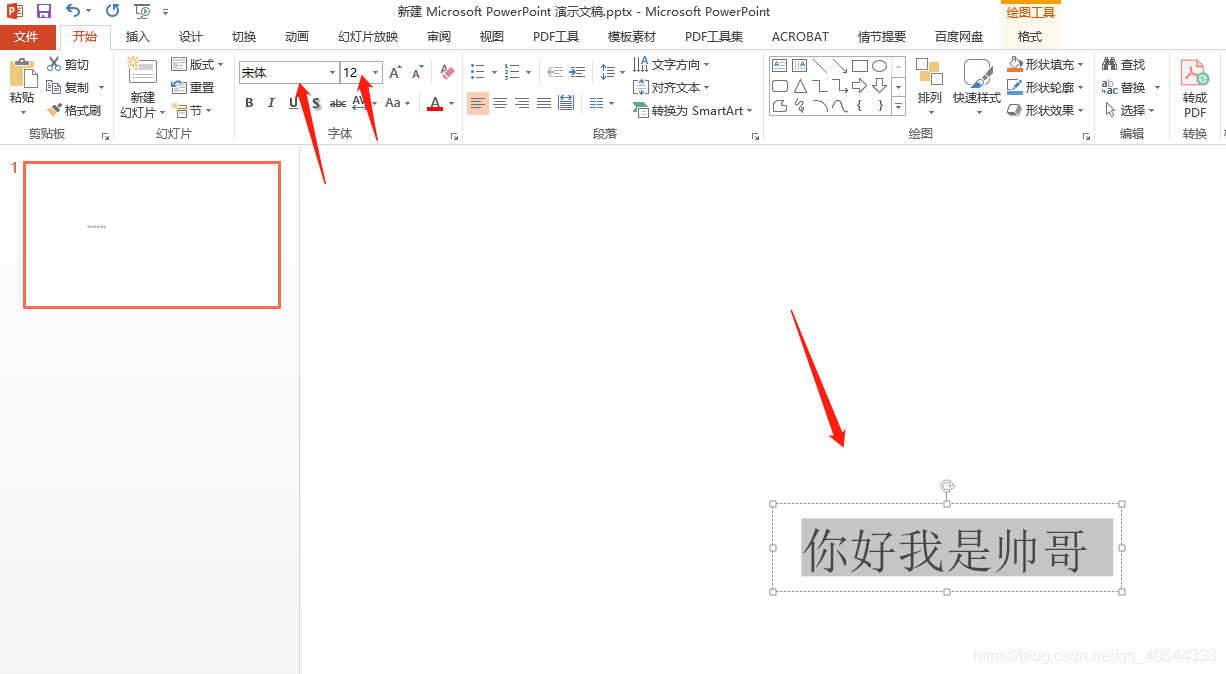This screenshot has width=1226, height=674.
Task: Copy selection with the 复制 button
Action: (68, 87)
